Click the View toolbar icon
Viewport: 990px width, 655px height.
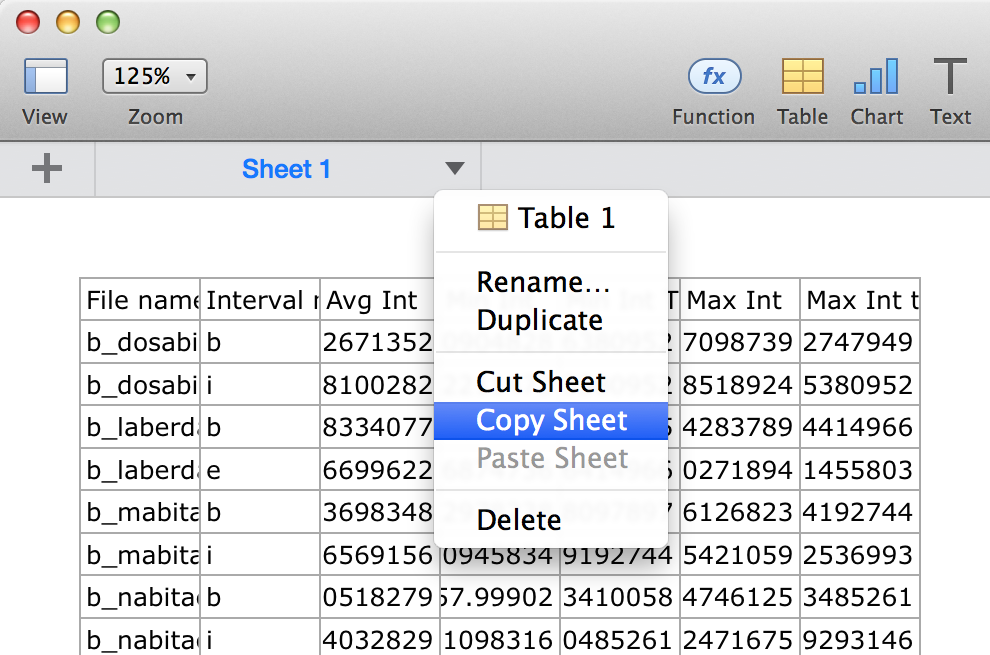pyautogui.click(x=45, y=77)
